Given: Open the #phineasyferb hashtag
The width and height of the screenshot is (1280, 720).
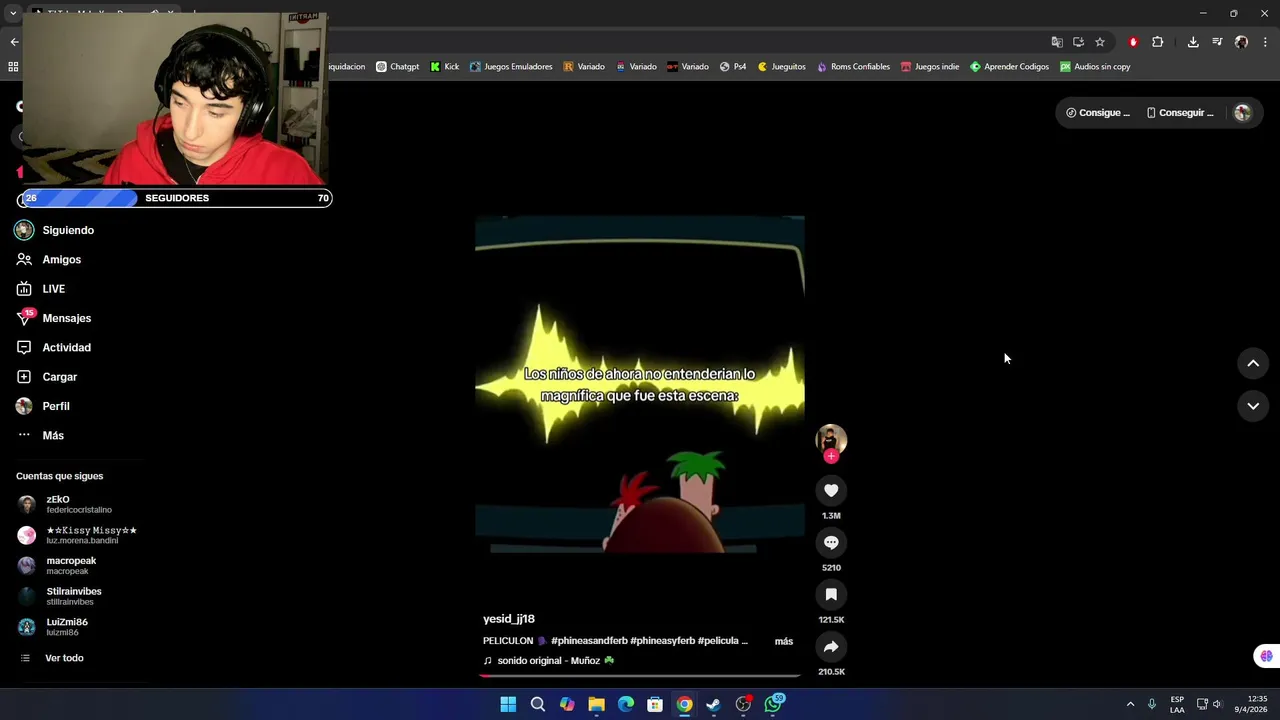Looking at the screenshot, I should pos(662,641).
